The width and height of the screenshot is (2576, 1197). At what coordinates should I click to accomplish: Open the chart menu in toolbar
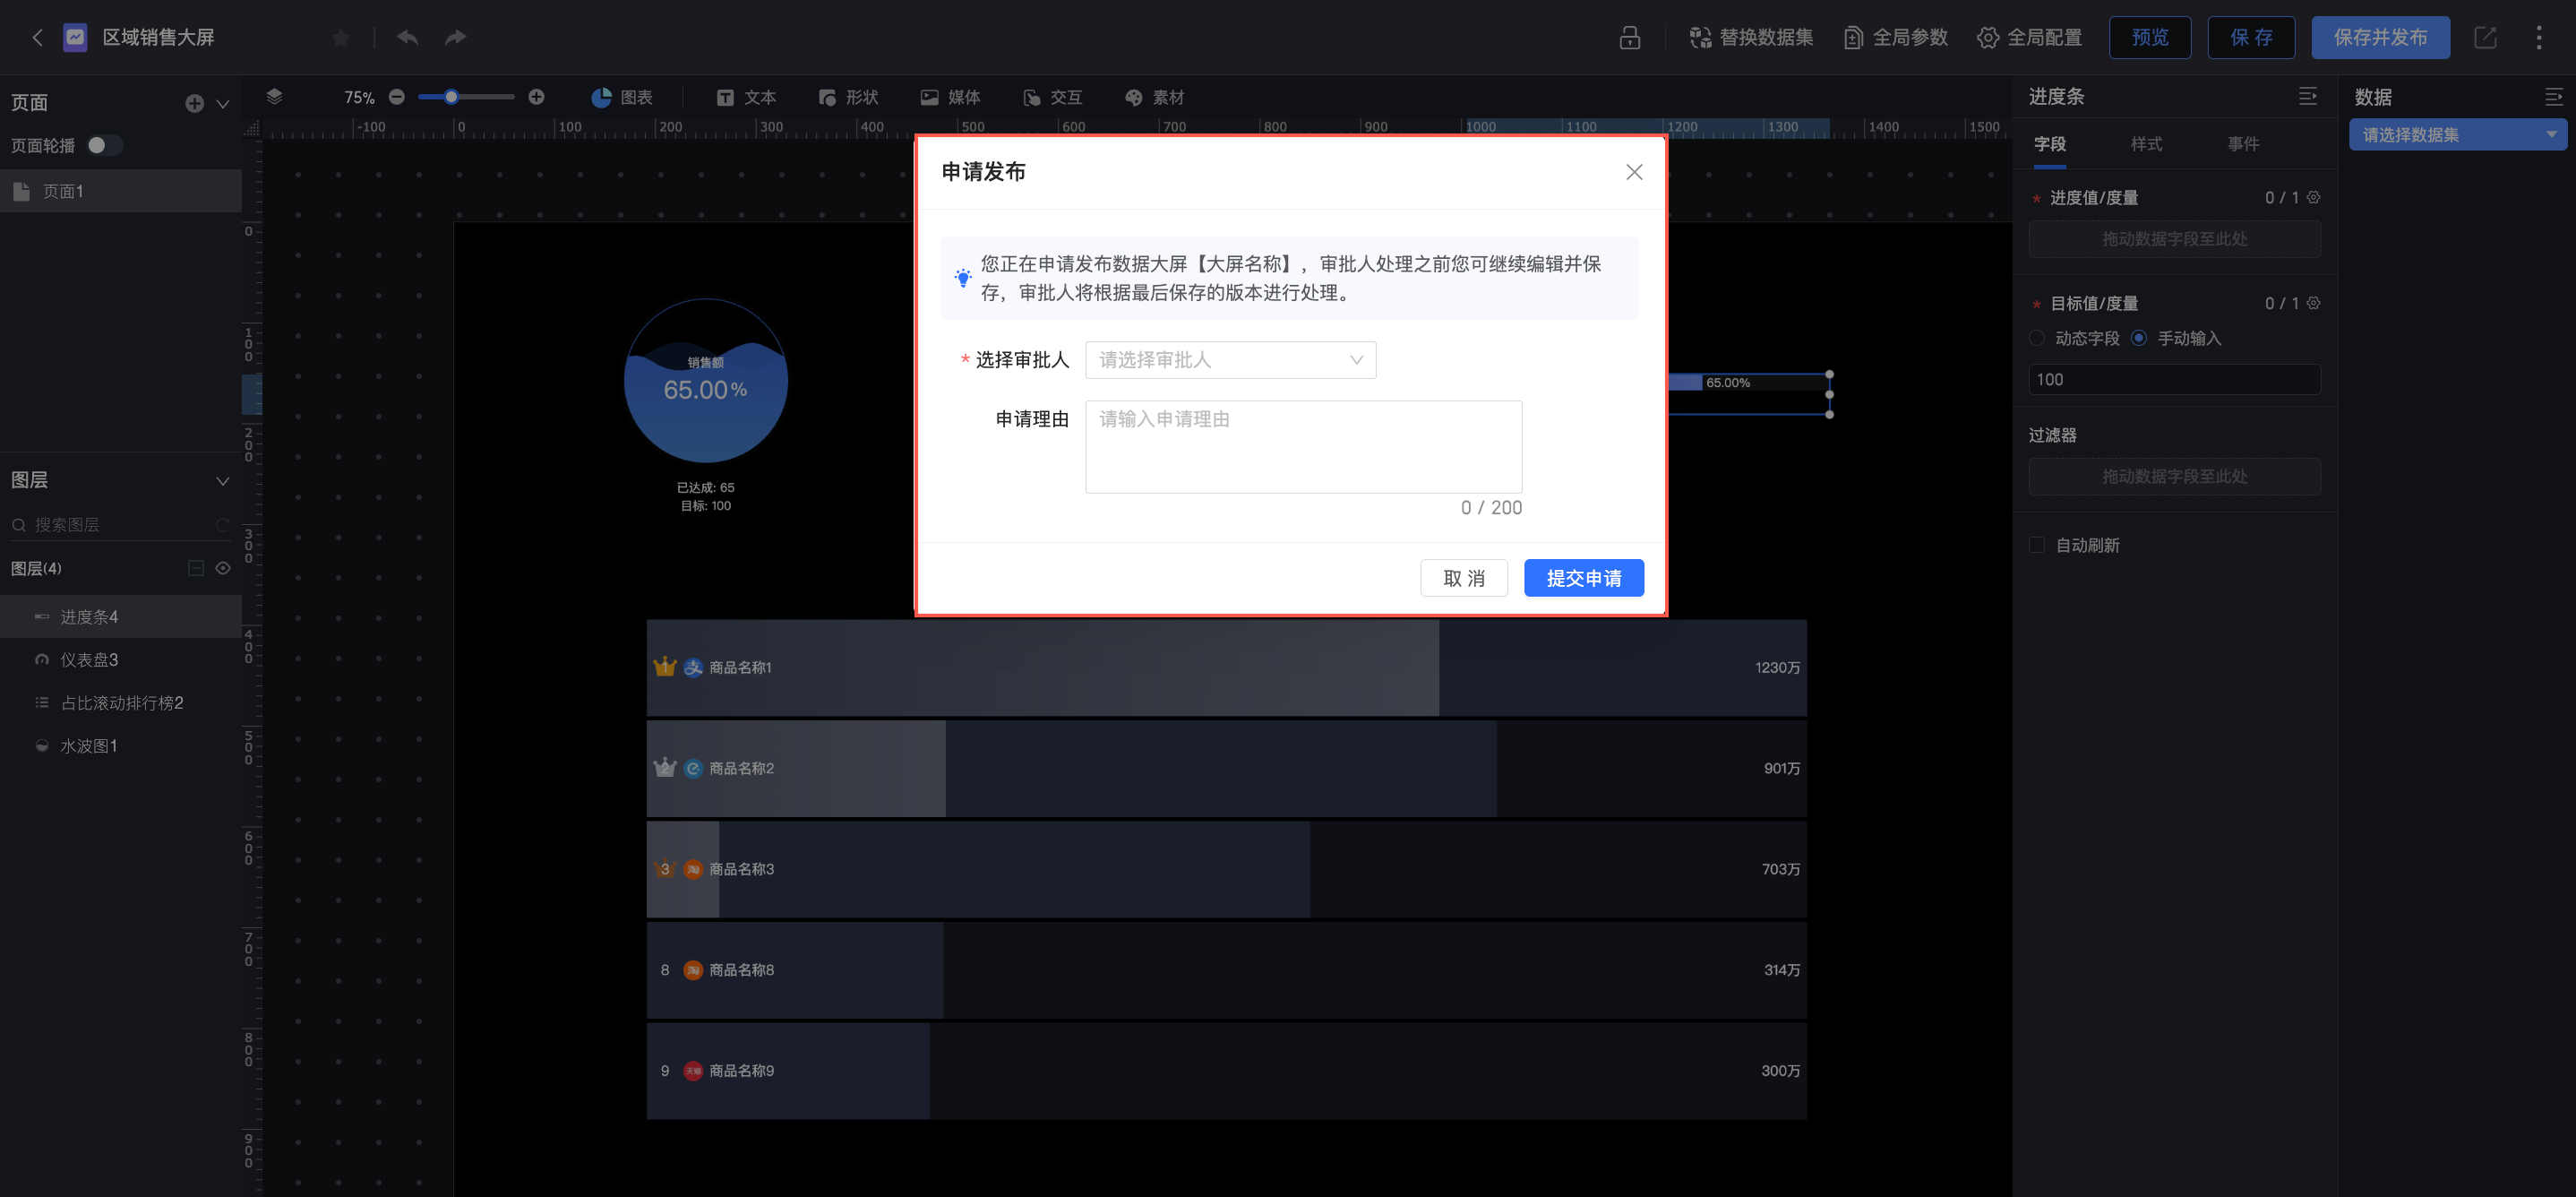[x=622, y=97]
